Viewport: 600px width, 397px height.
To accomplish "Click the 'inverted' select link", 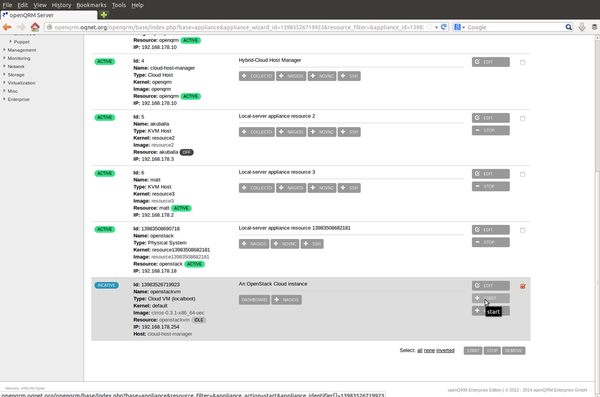I will click(445, 350).
